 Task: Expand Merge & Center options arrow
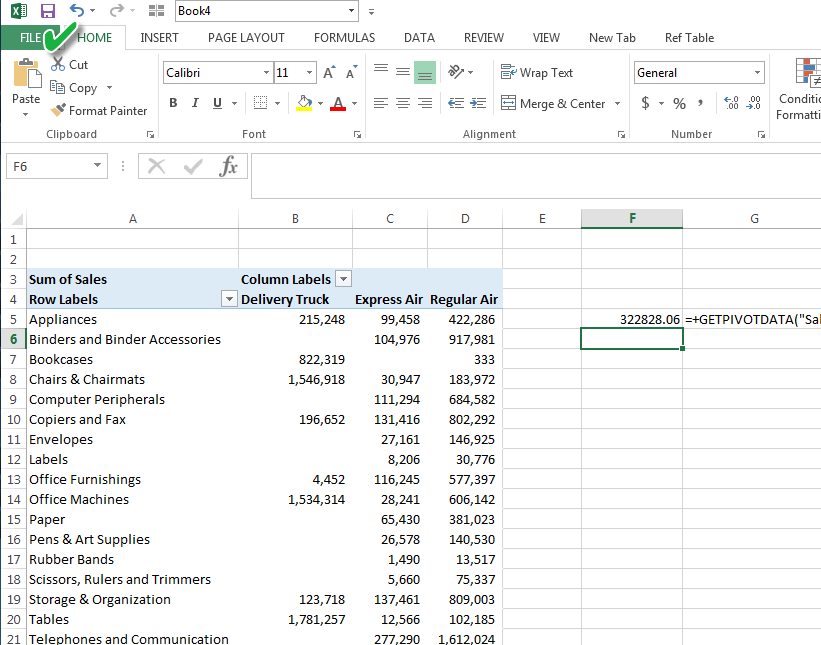click(x=617, y=103)
